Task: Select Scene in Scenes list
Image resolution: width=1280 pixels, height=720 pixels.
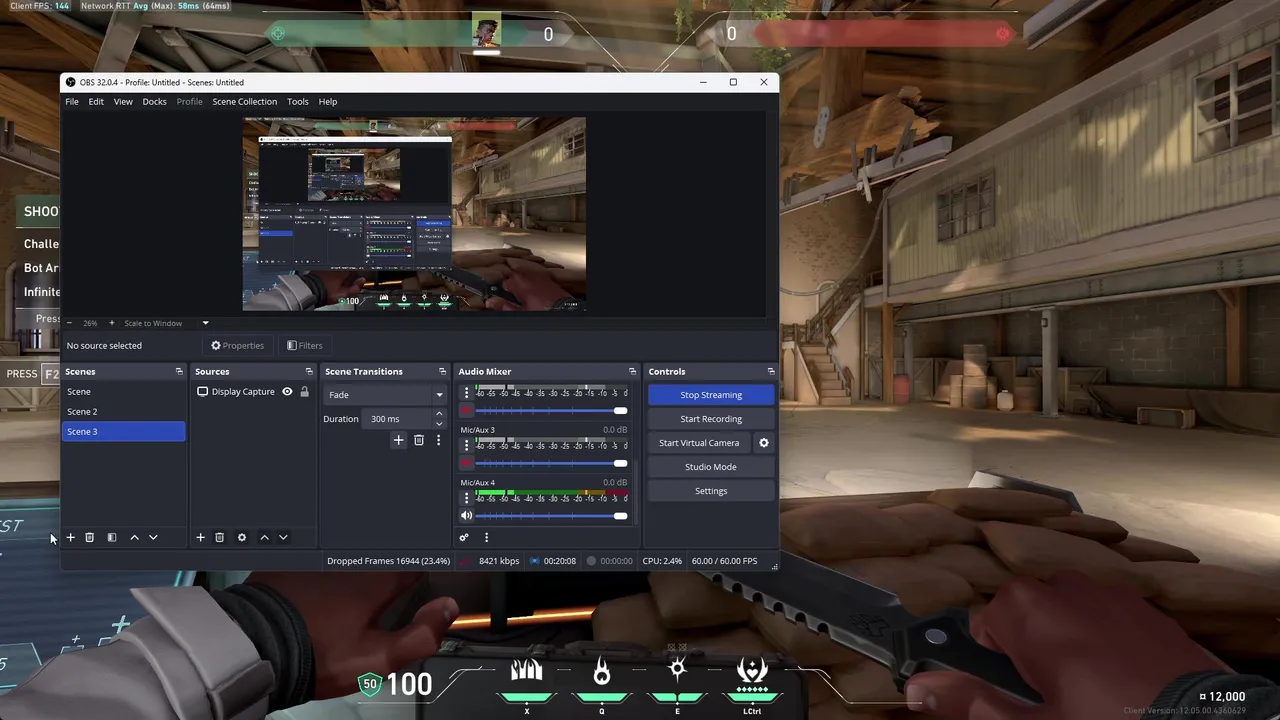Action: click(x=124, y=392)
